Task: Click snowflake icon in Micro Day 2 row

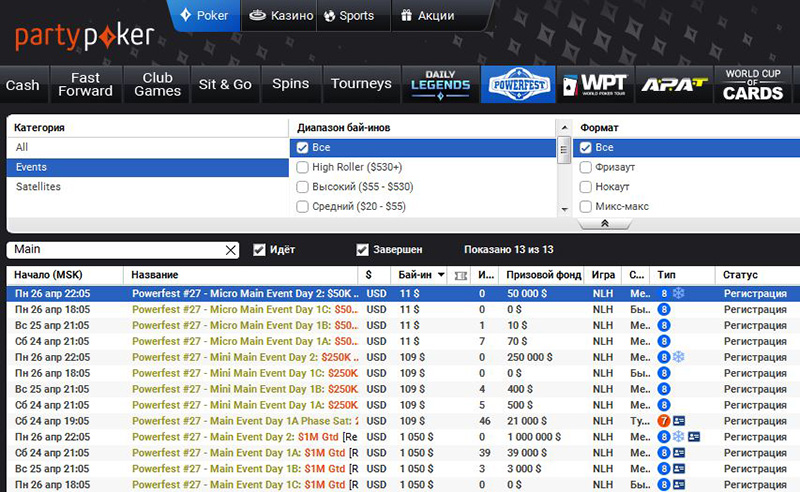Action: [679, 293]
